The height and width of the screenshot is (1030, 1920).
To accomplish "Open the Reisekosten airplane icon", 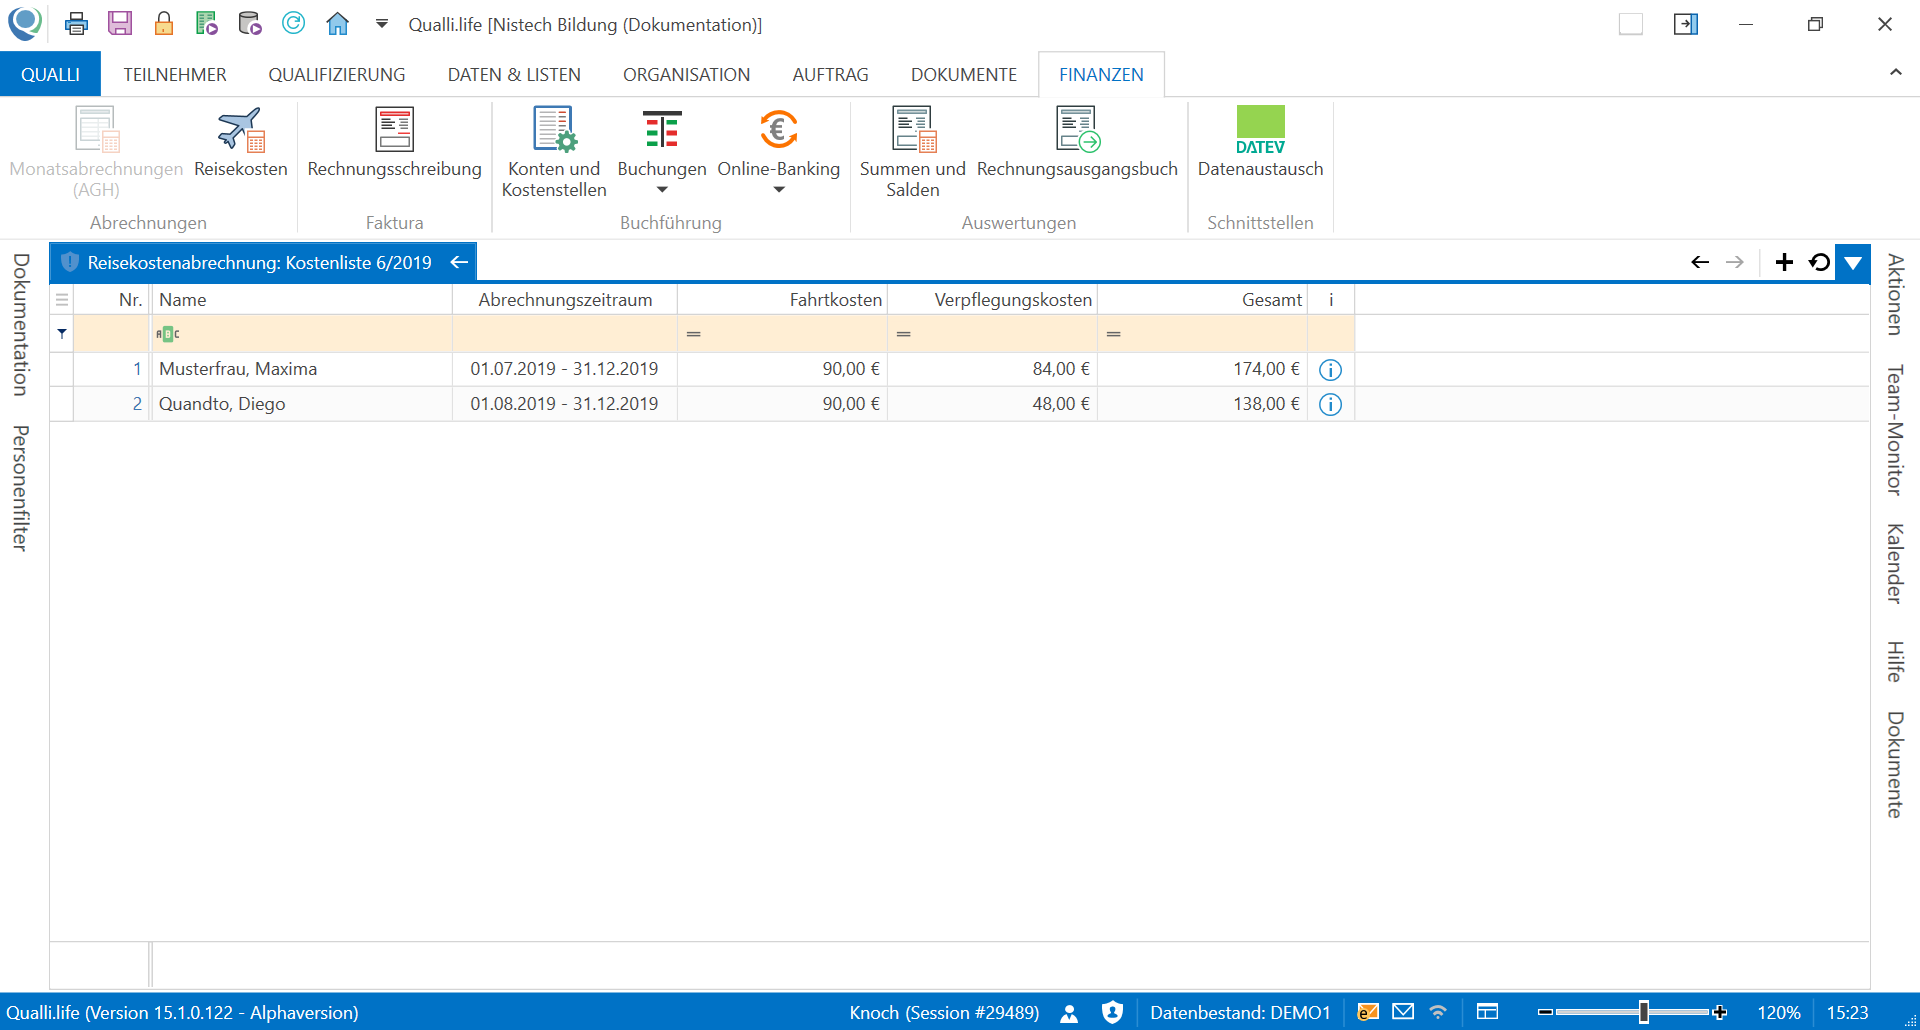I will [240, 131].
